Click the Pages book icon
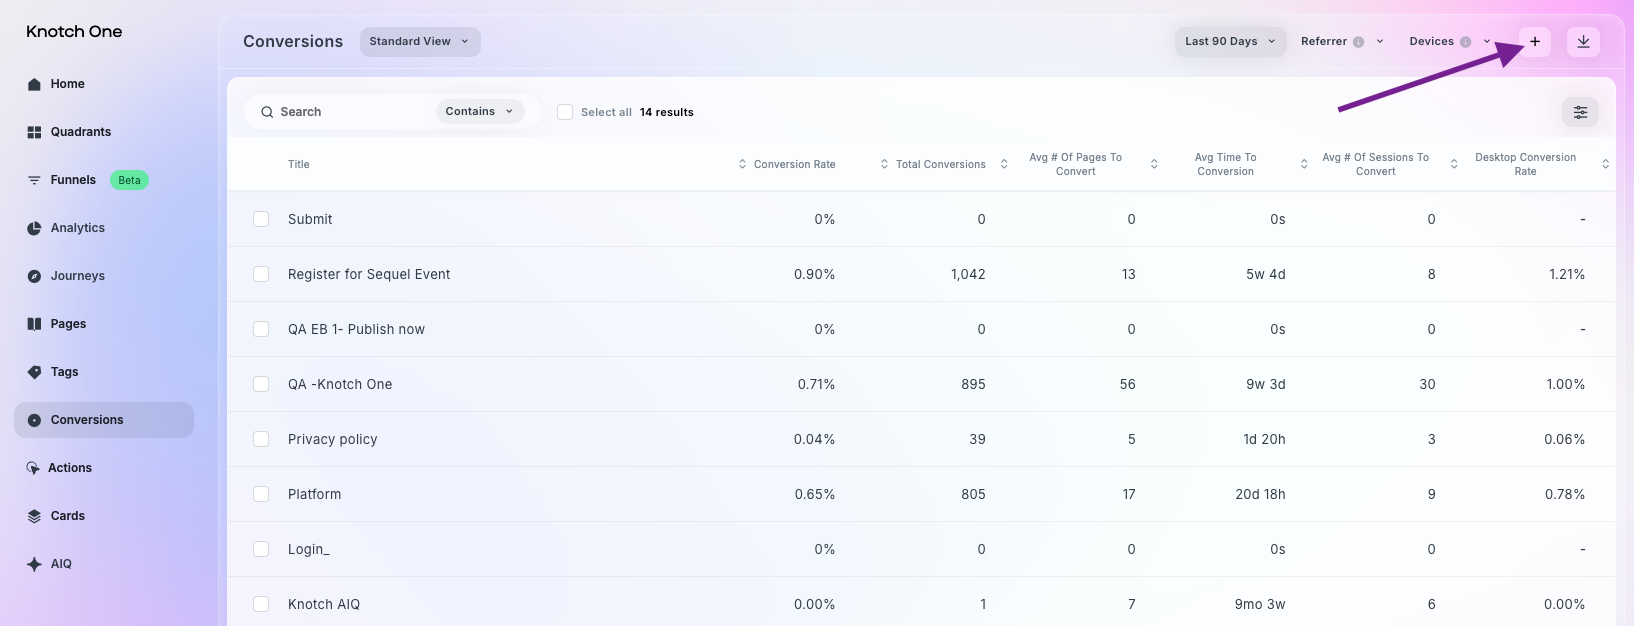 point(34,324)
